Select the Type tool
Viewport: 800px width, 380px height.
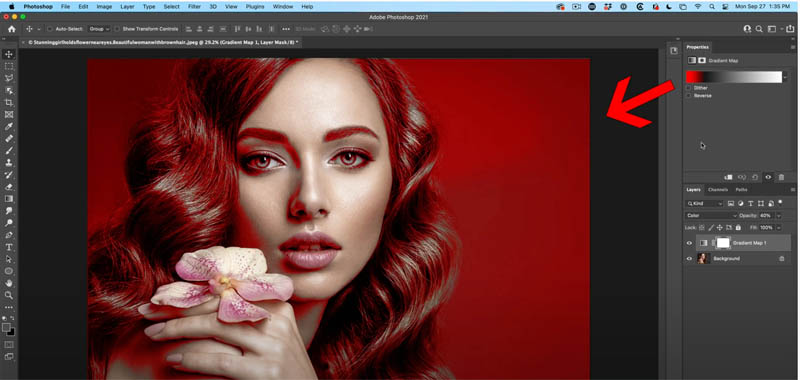click(9, 247)
